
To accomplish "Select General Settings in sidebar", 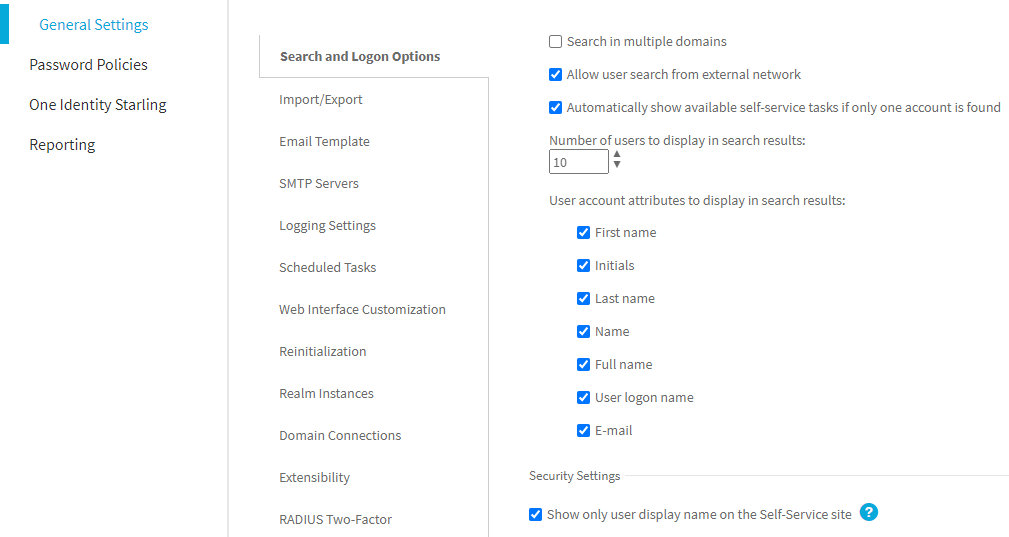I will pyautogui.click(x=94, y=24).
